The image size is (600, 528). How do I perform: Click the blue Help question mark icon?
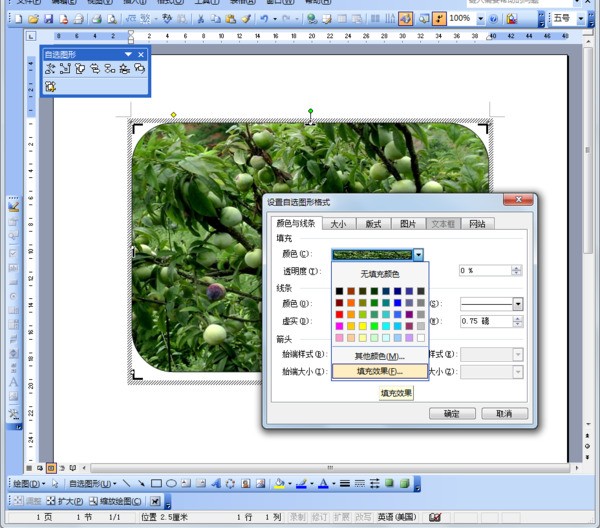click(x=494, y=18)
